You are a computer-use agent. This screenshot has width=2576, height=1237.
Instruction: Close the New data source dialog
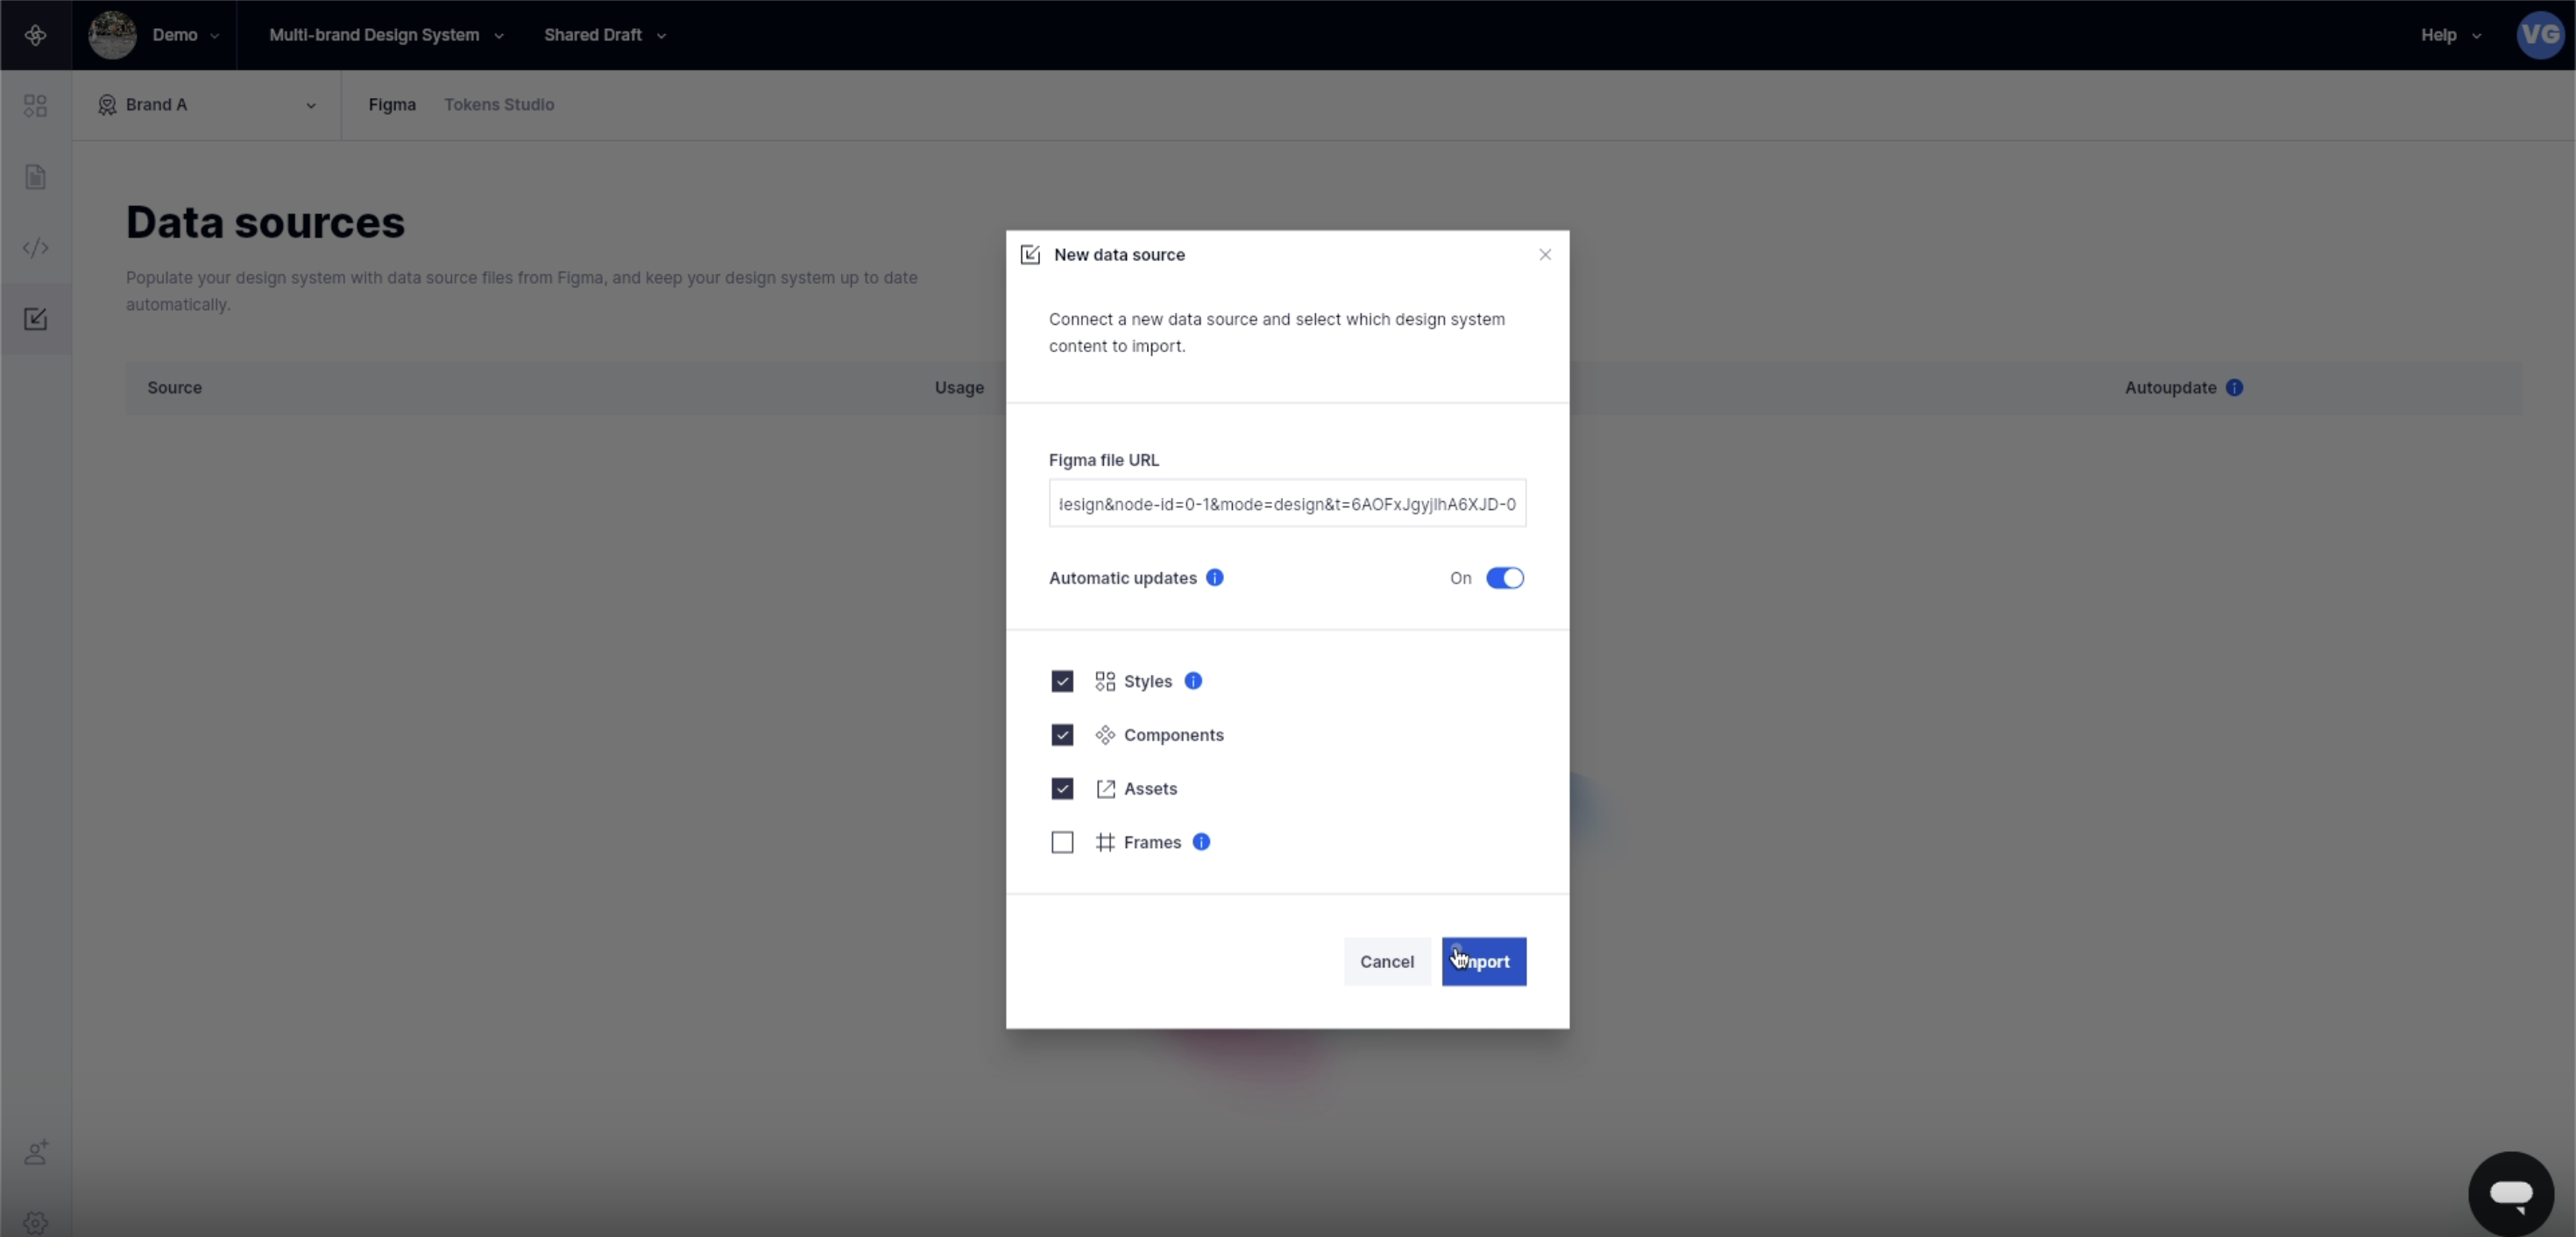[1544, 254]
